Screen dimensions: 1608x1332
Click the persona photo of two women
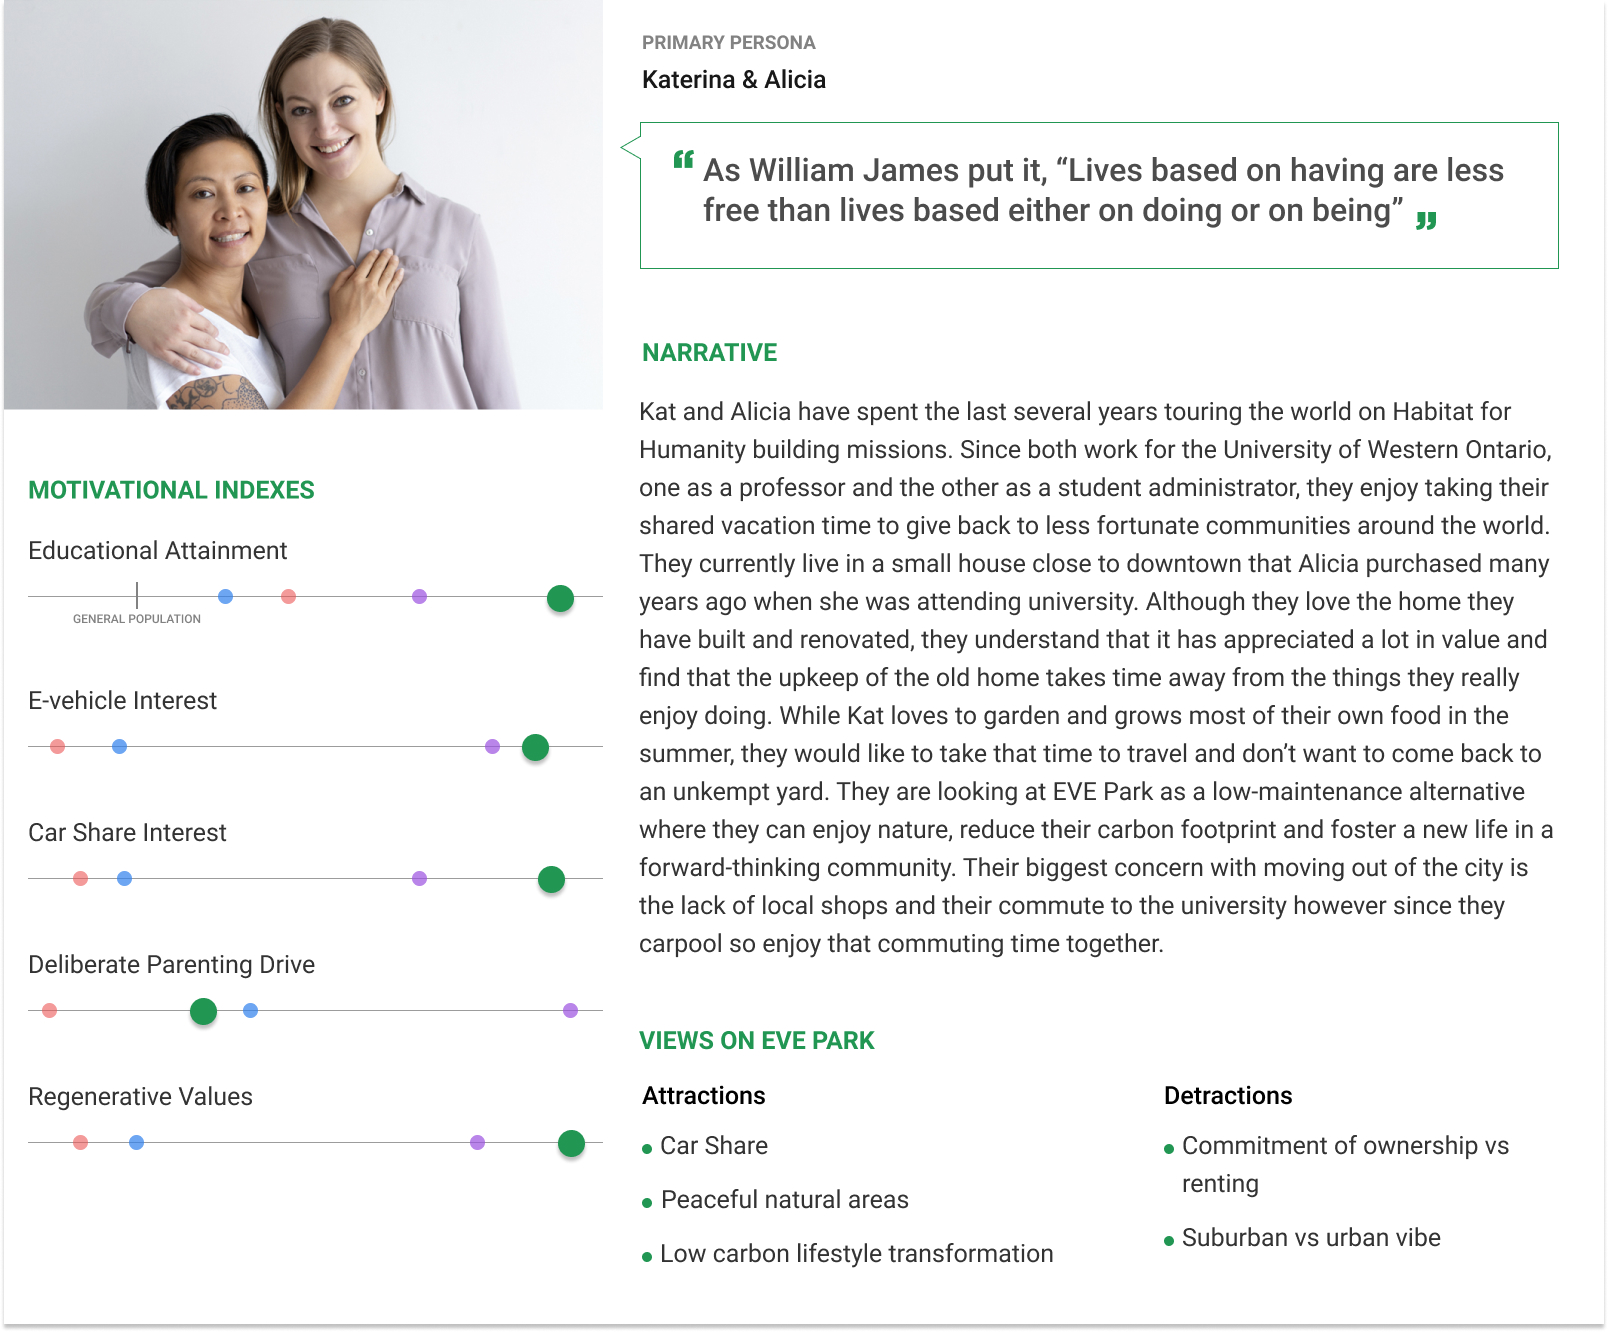point(303,205)
